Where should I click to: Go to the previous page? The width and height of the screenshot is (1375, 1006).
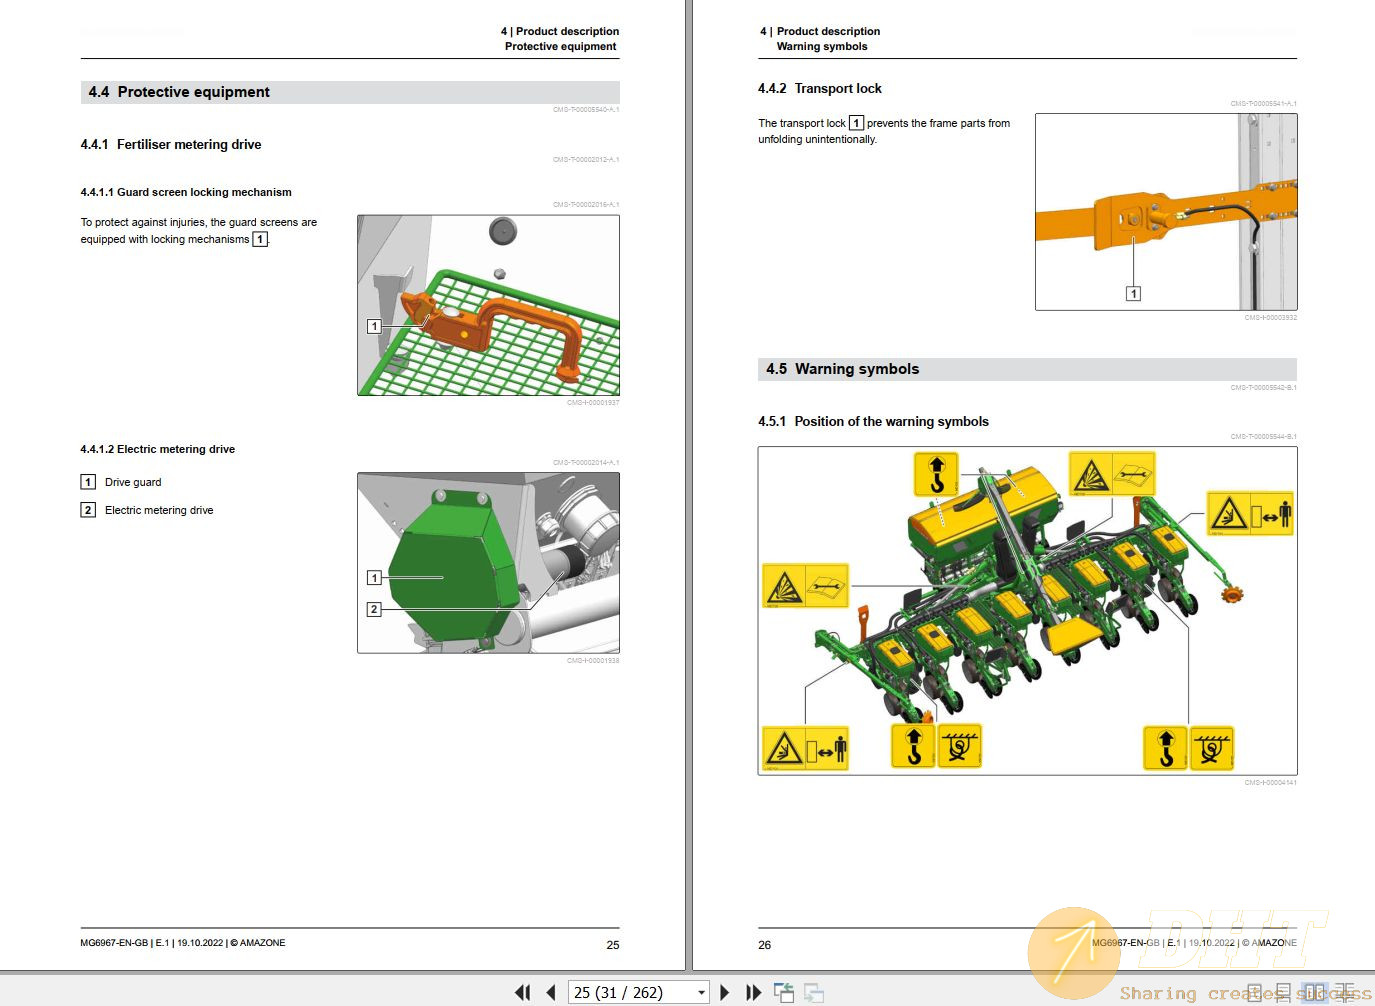550,992
